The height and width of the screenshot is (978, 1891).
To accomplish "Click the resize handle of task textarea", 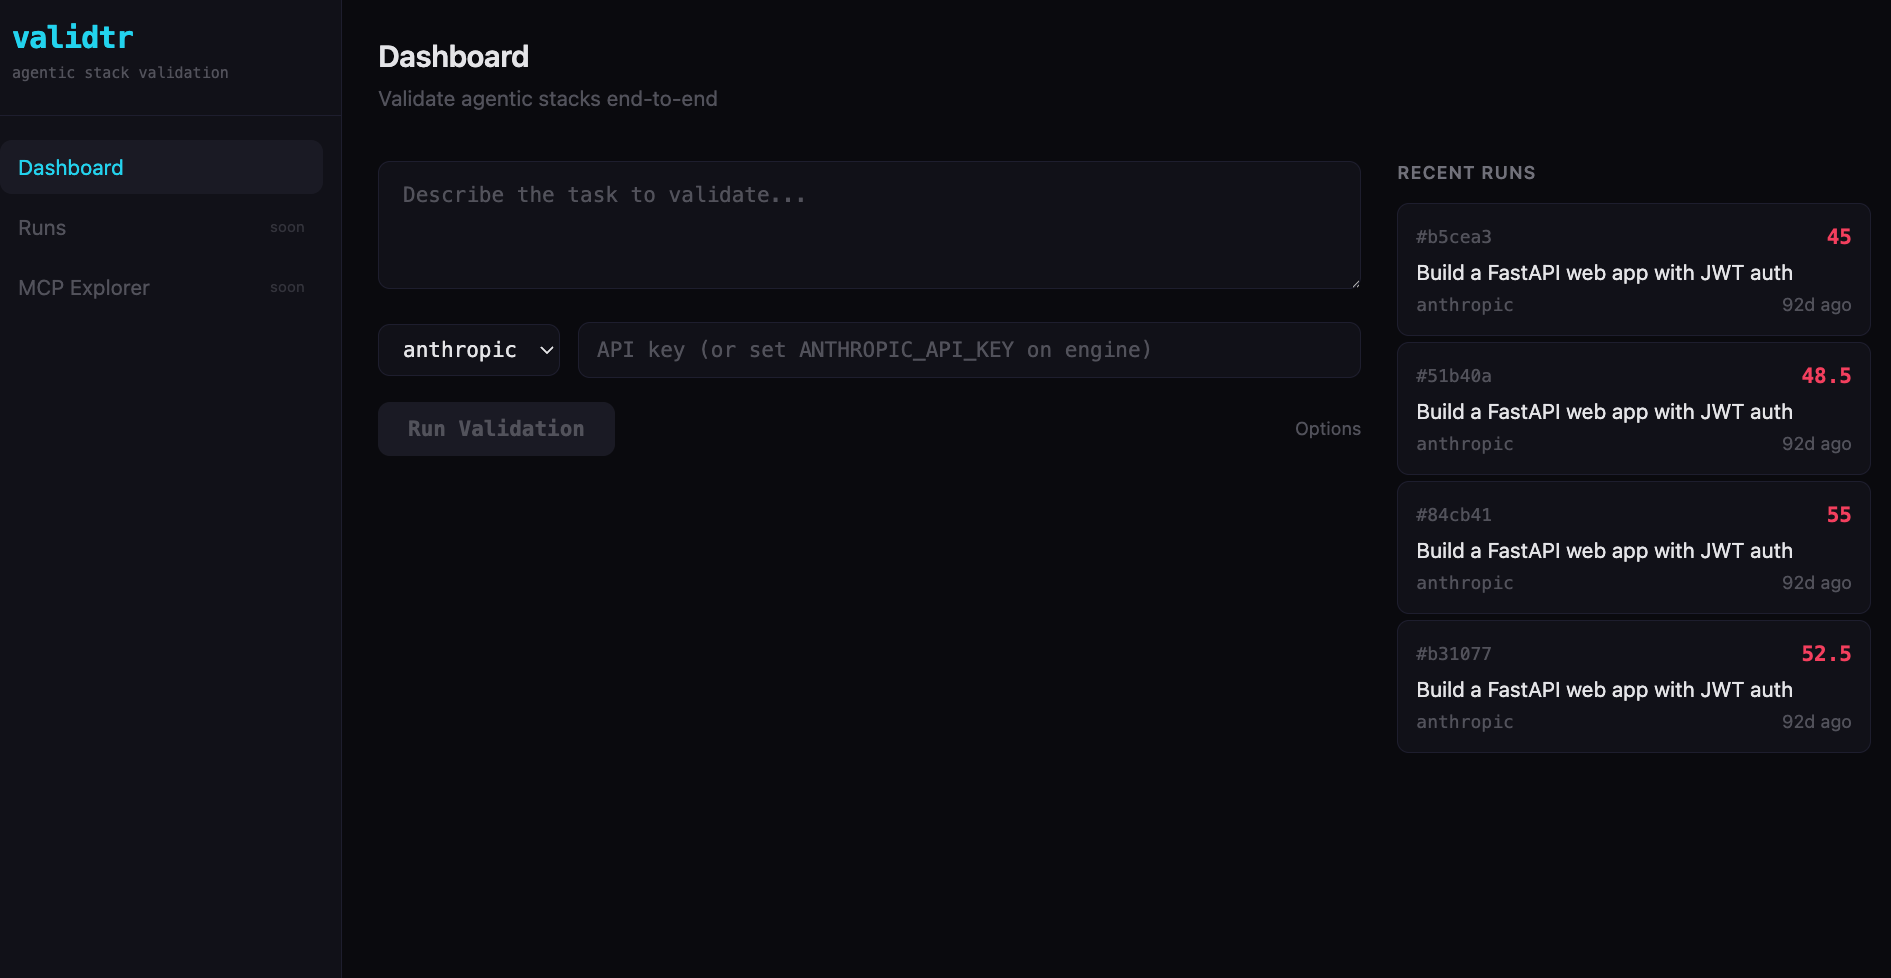I will point(1355,283).
